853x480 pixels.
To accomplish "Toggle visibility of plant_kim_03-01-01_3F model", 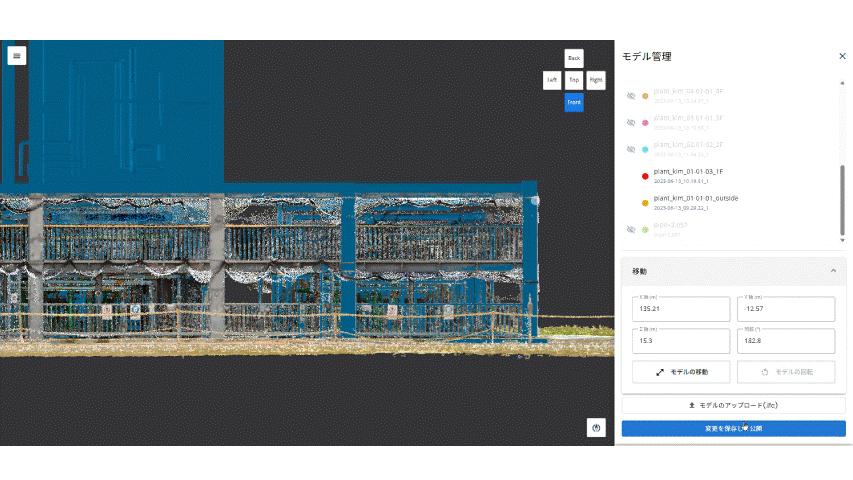I will [631, 122].
